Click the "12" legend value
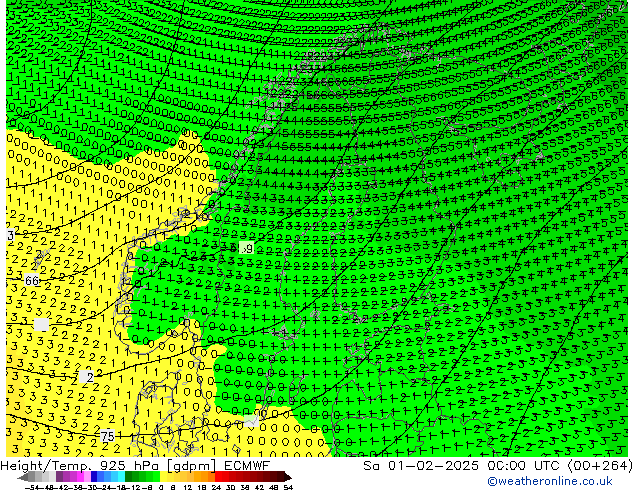 coord(187,487)
